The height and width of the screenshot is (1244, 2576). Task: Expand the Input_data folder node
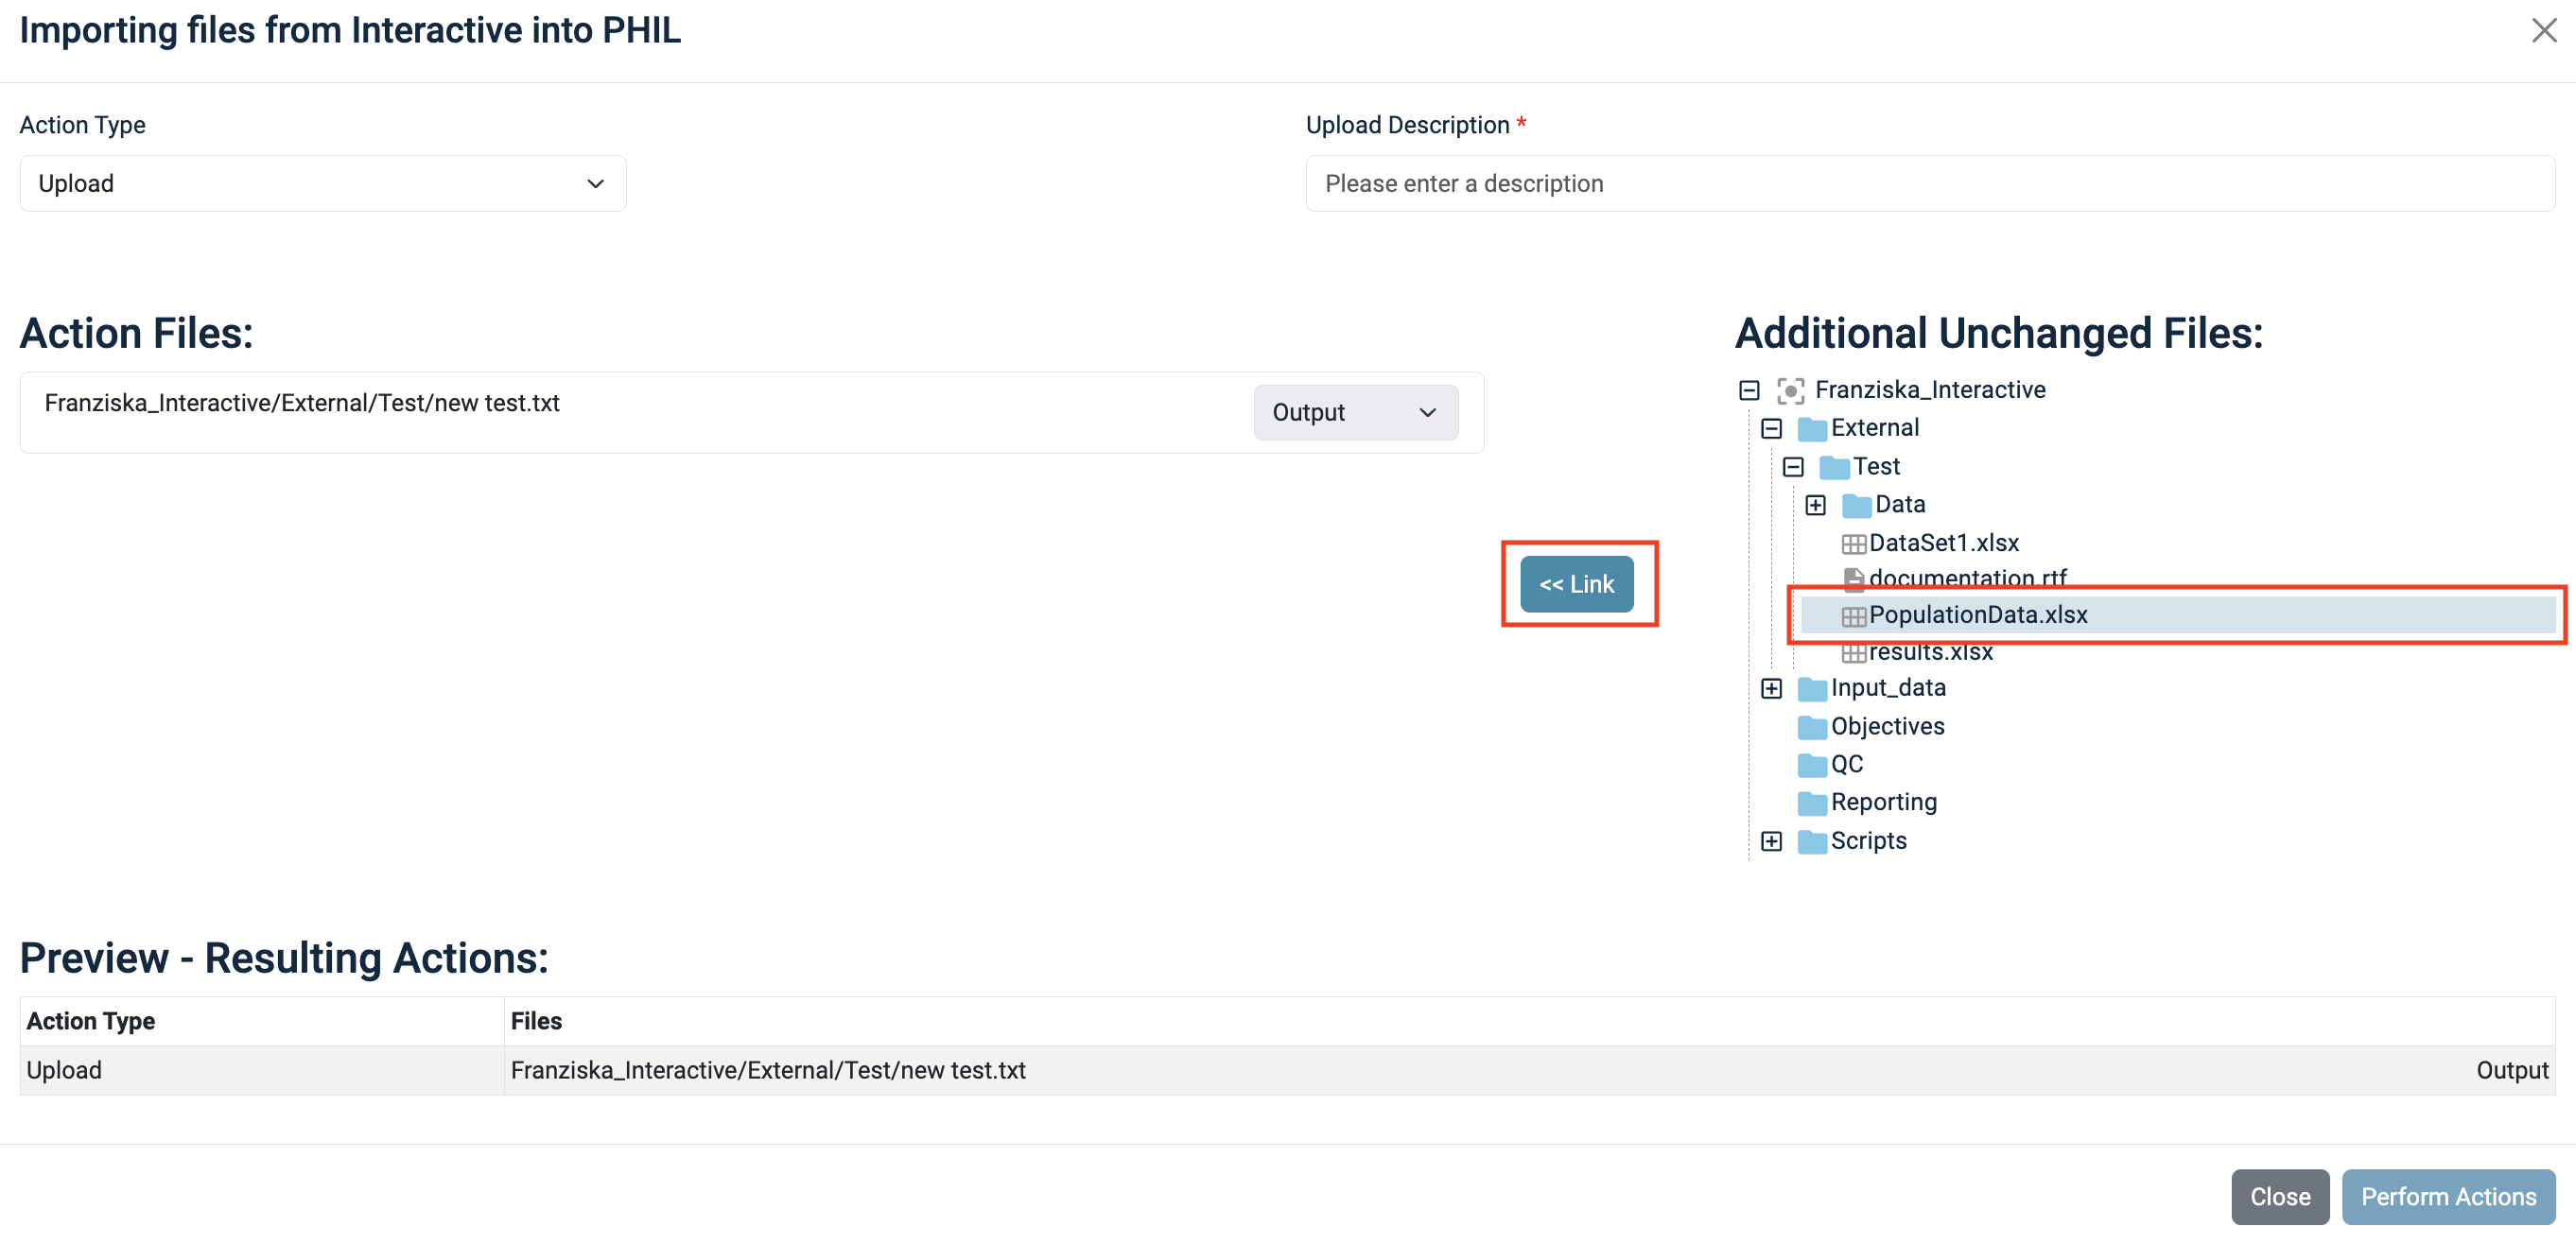tap(1771, 689)
